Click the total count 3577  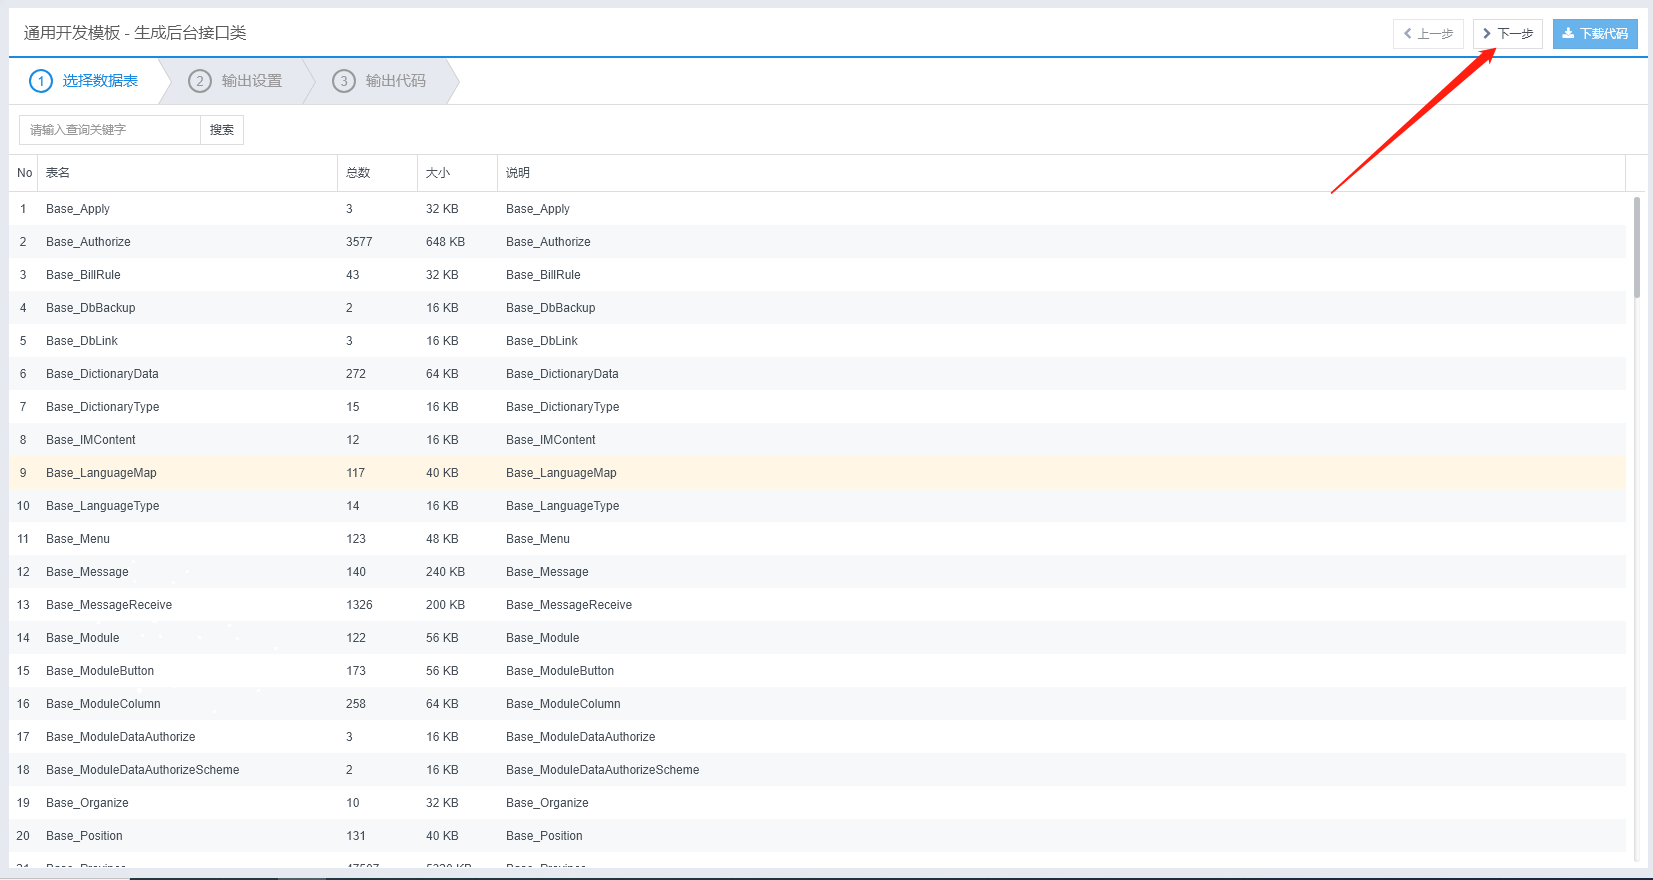tap(359, 242)
